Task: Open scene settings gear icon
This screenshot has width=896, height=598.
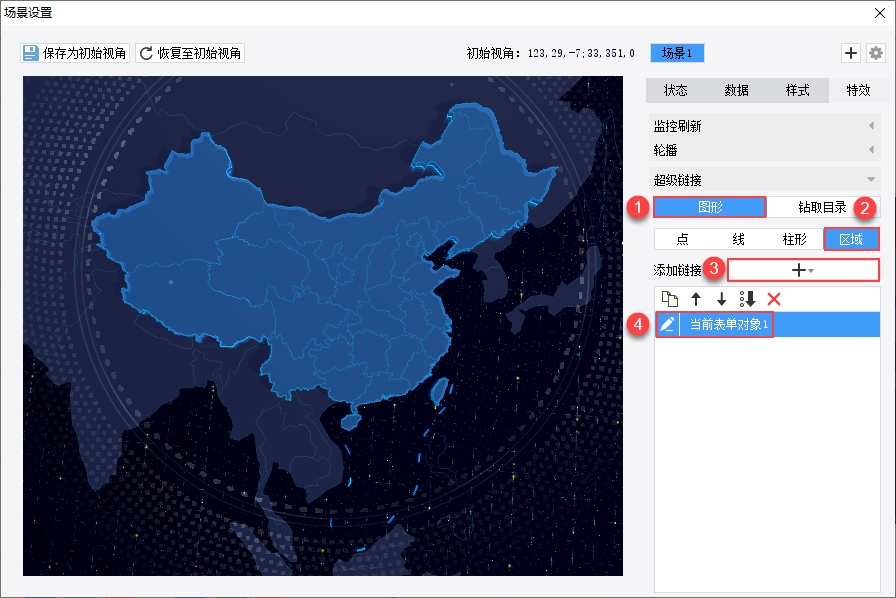Action: pos(876,53)
